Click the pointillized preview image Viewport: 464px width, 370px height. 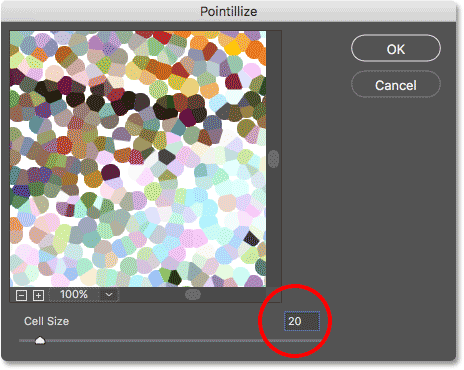pos(138,159)
